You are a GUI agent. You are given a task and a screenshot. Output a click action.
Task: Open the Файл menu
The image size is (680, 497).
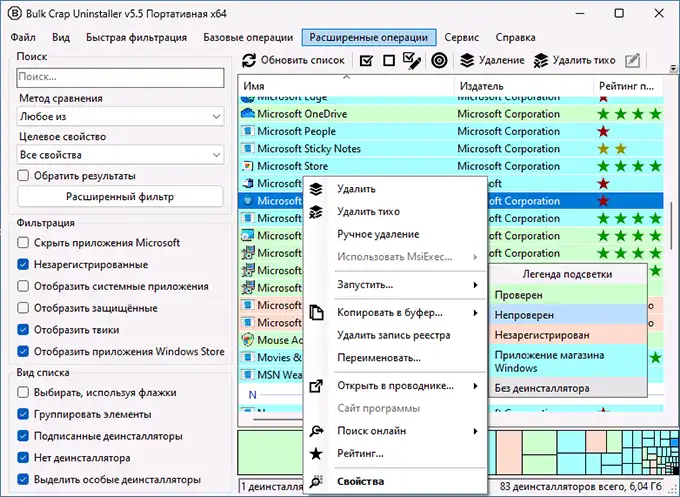point(23,37)
